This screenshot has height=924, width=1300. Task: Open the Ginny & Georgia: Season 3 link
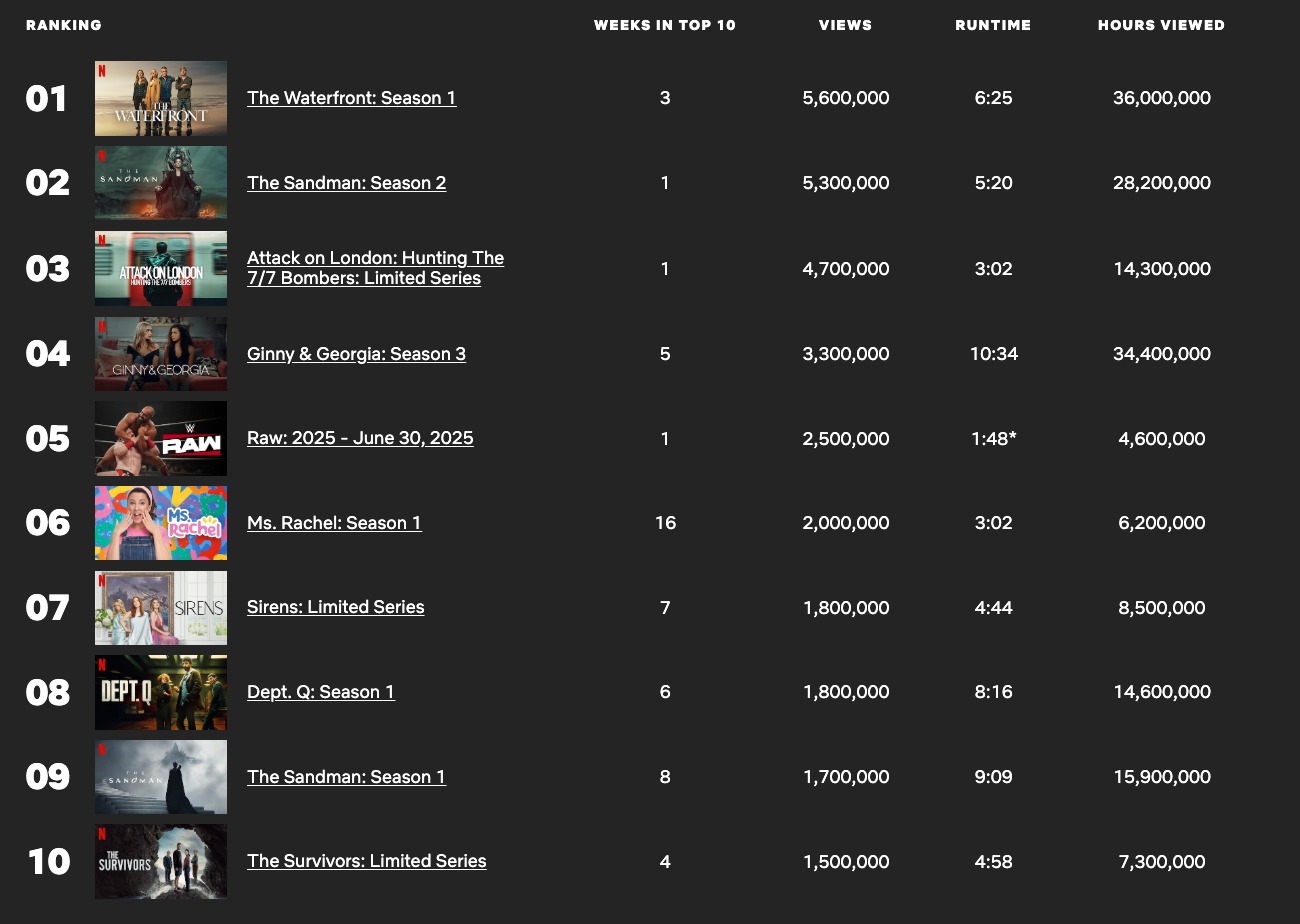pyautogui.click(x=356, y=353)
